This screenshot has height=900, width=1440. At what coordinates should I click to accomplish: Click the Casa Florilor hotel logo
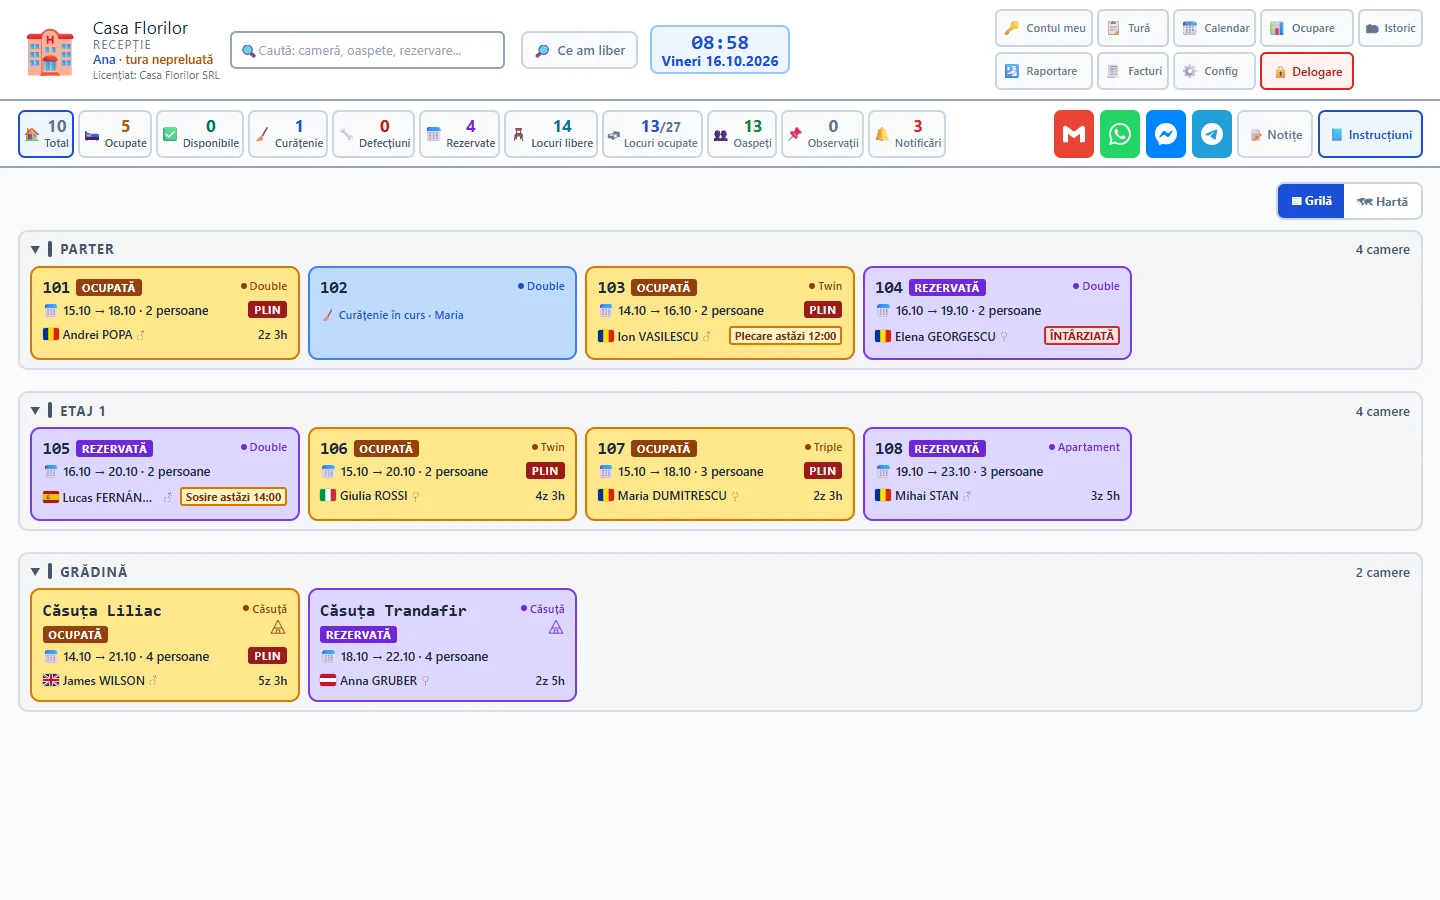[50, 52]
